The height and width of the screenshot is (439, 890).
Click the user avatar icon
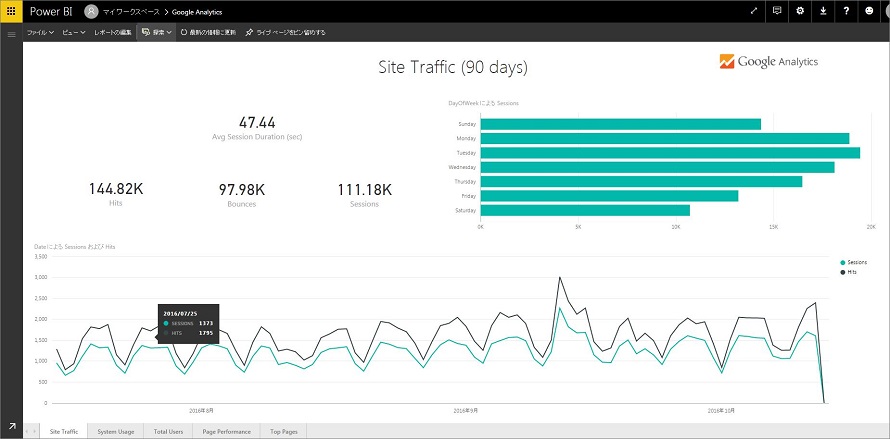coord(91,11)
